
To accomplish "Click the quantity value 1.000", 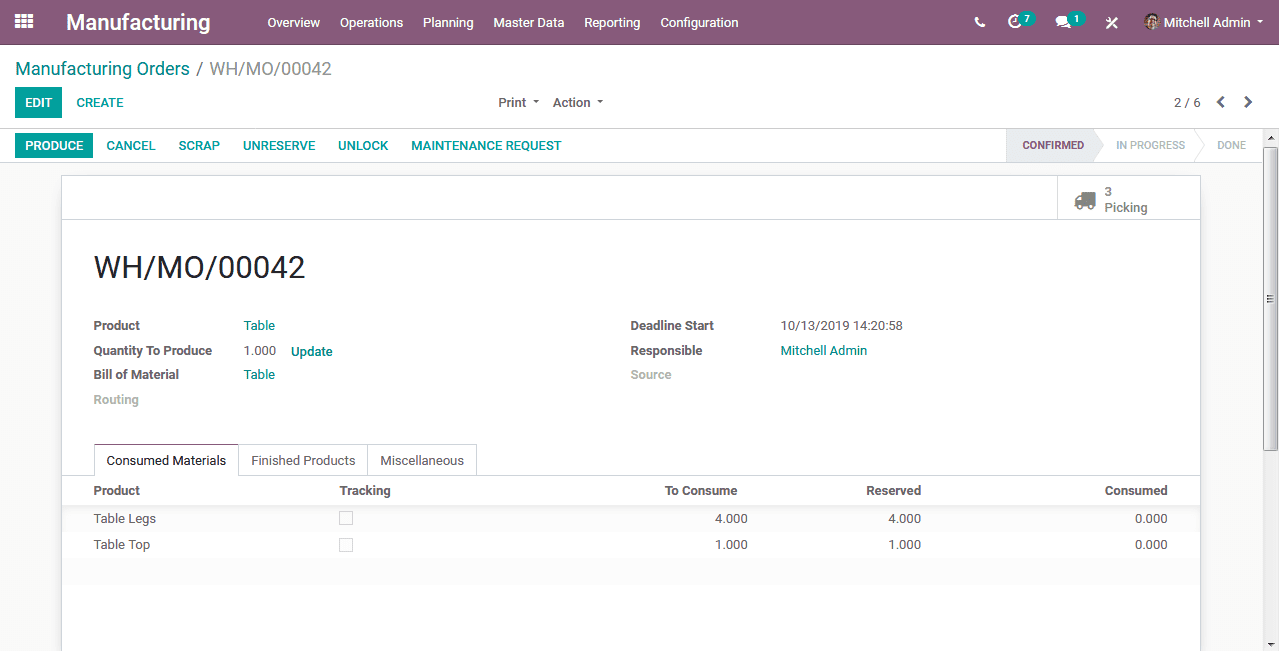I will click(260, 350).
